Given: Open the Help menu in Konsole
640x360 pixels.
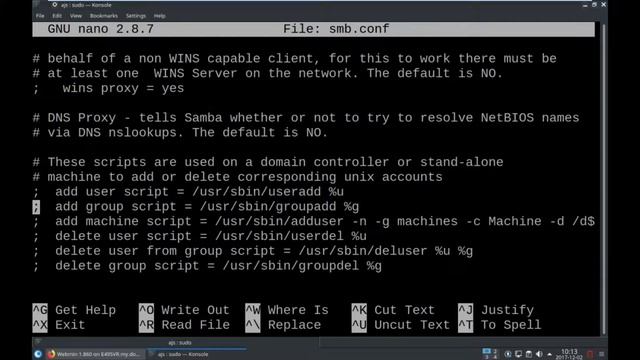Looking at the screenshot, I should tap(160, 16).
